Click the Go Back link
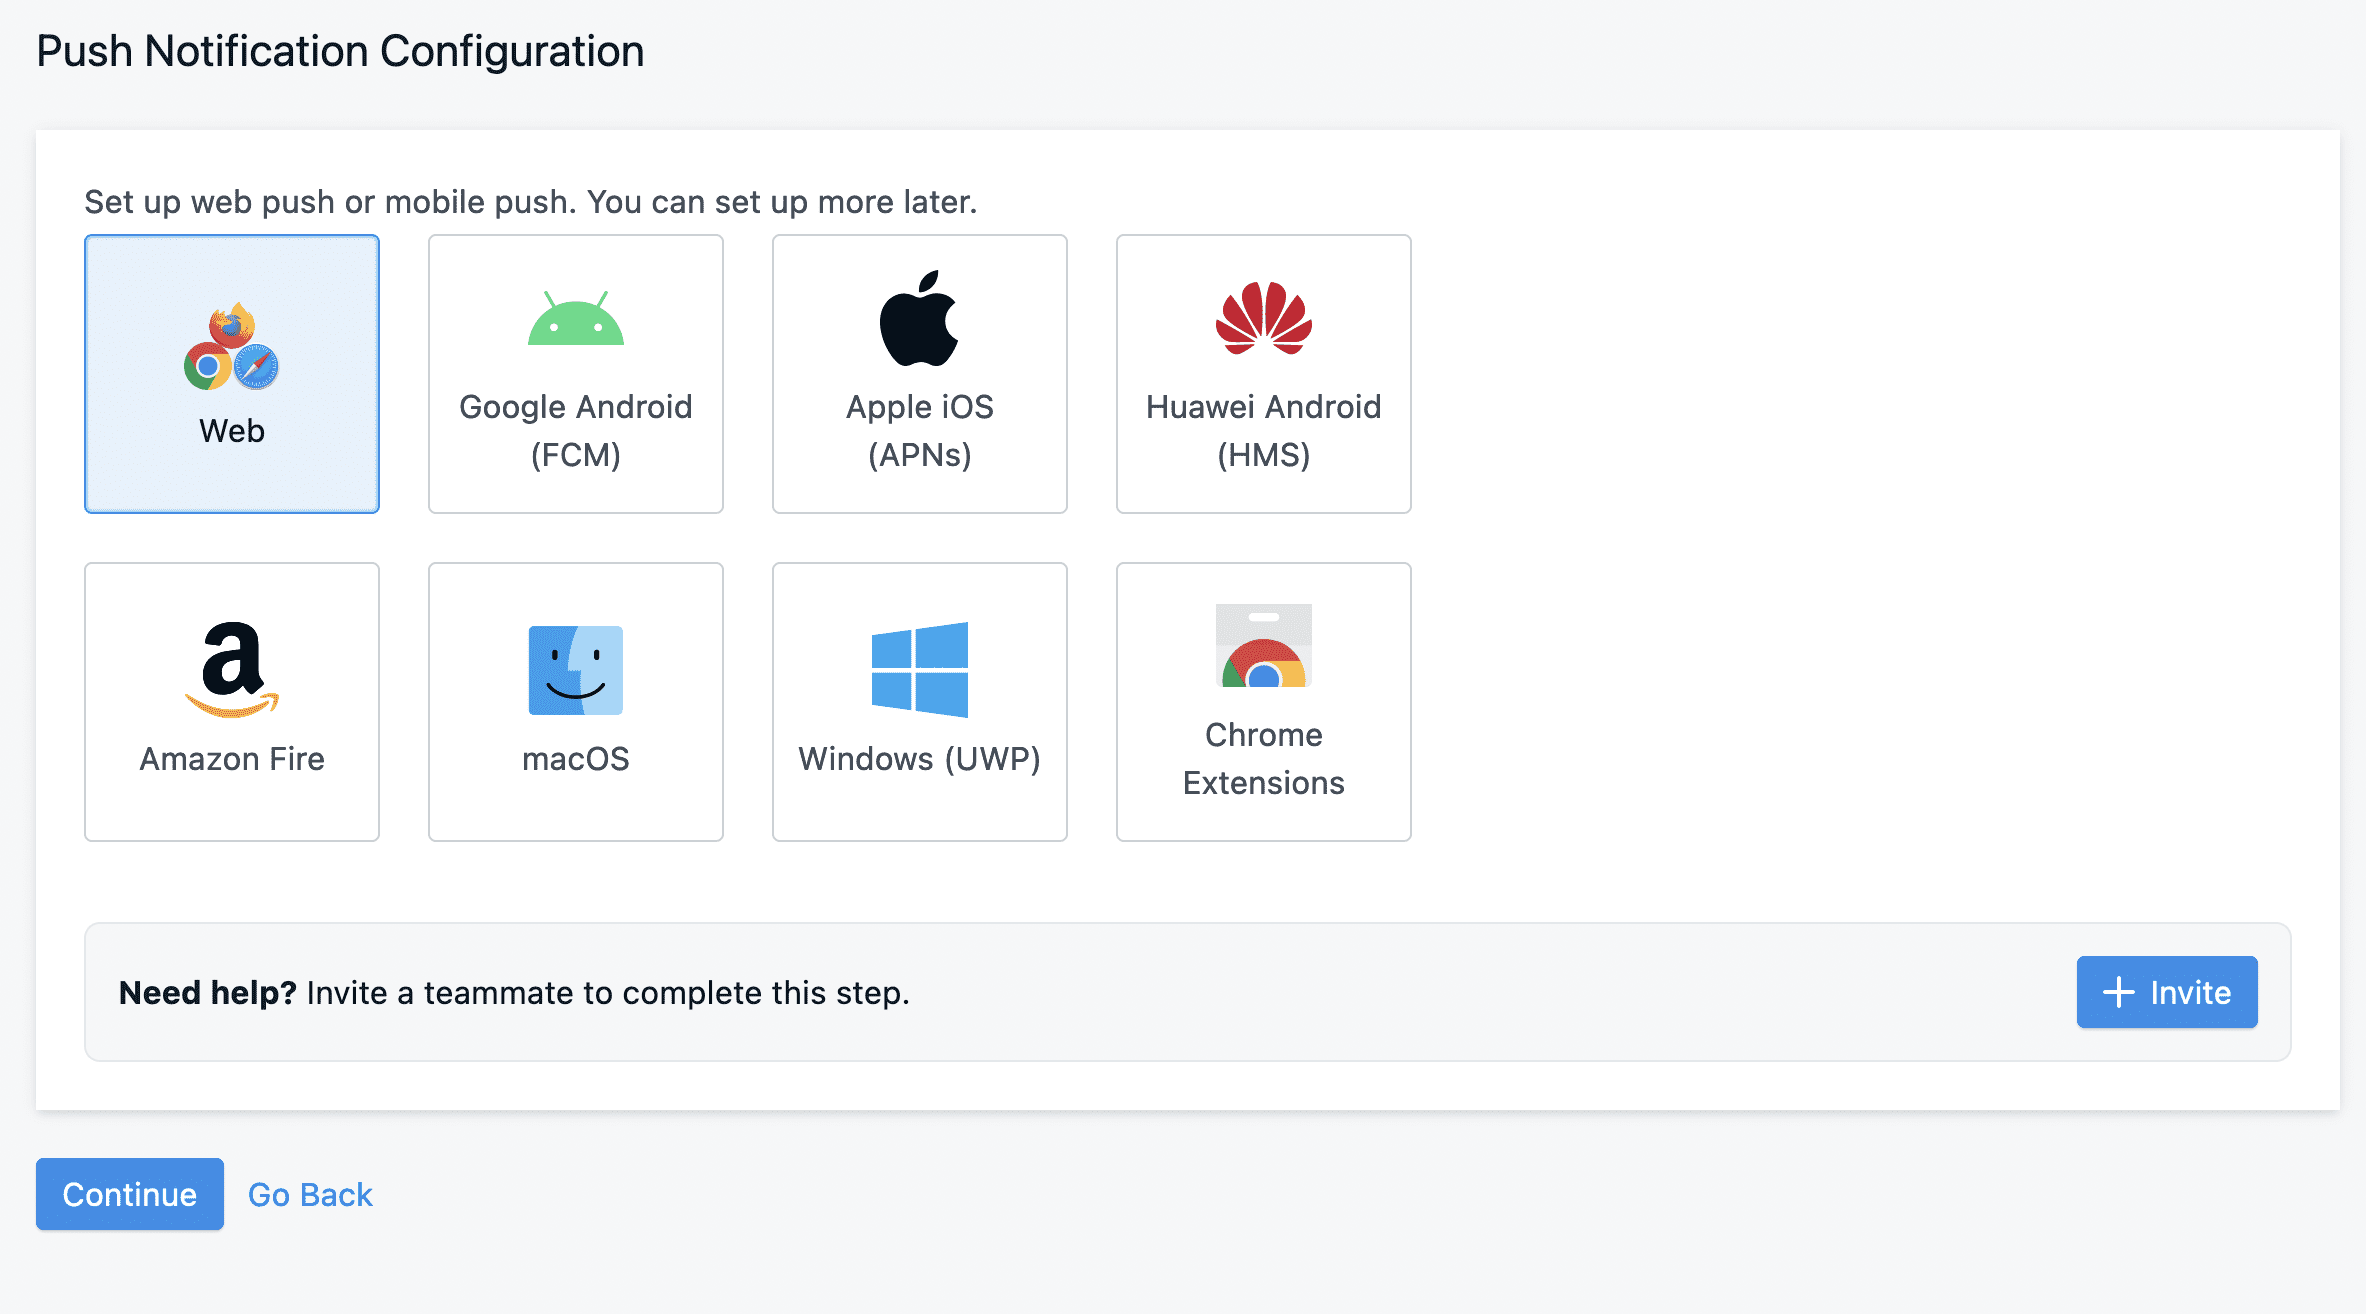 tap(310, 1194)
